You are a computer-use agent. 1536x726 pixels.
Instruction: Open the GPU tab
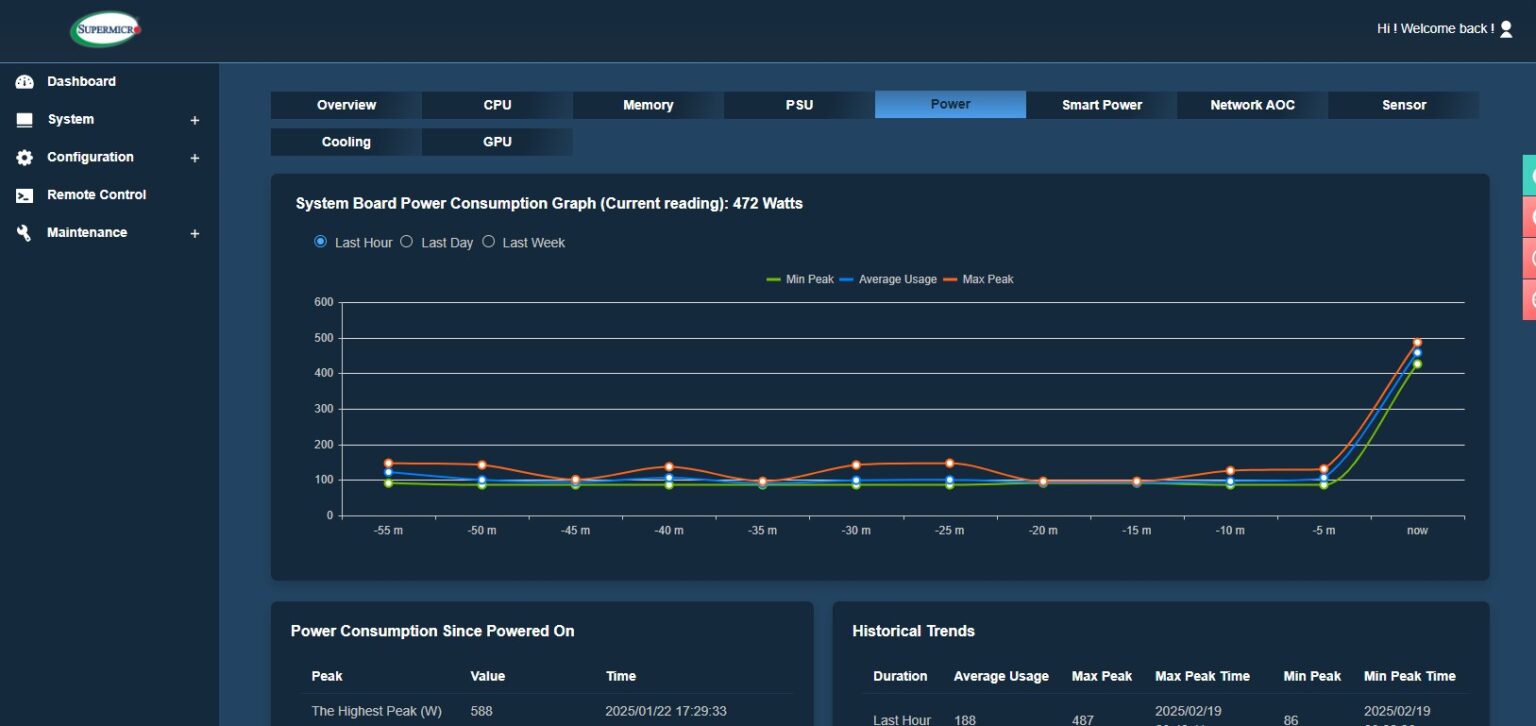tap(497, 142)
